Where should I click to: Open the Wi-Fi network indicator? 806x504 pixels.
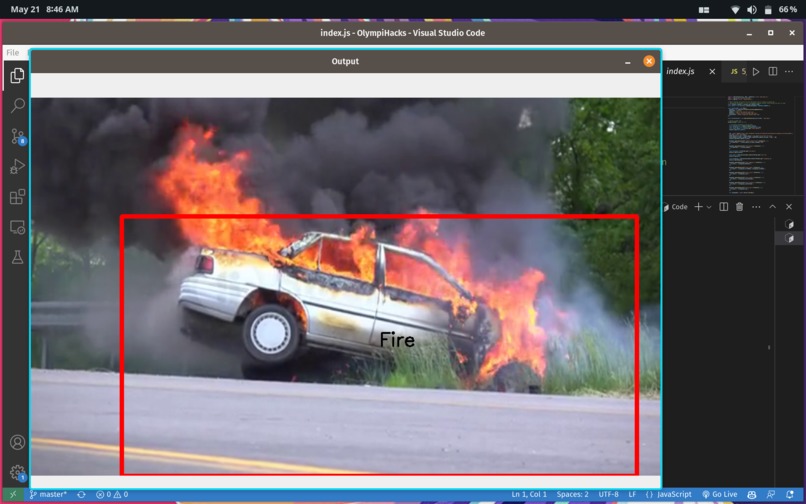pos(735,10)
